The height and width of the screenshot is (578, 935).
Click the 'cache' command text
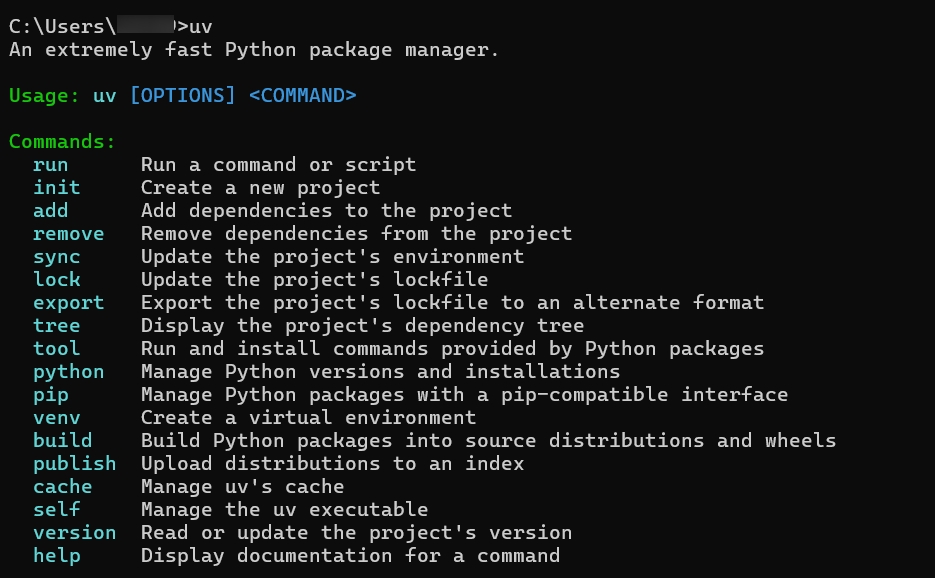click(x=63, y=487)
